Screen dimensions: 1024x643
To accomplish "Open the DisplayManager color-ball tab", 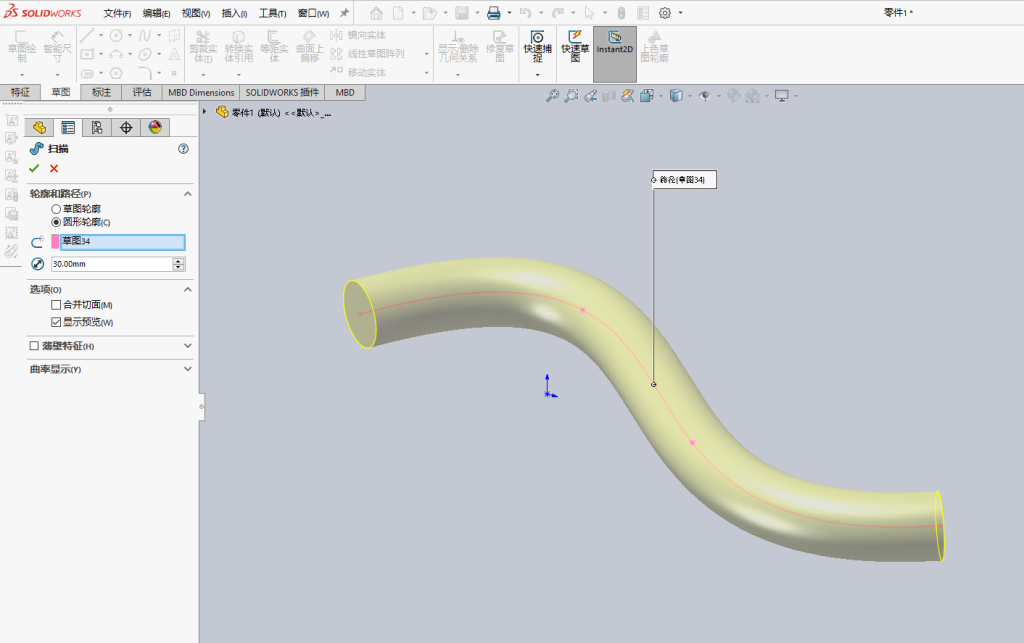I will point(155,127).
